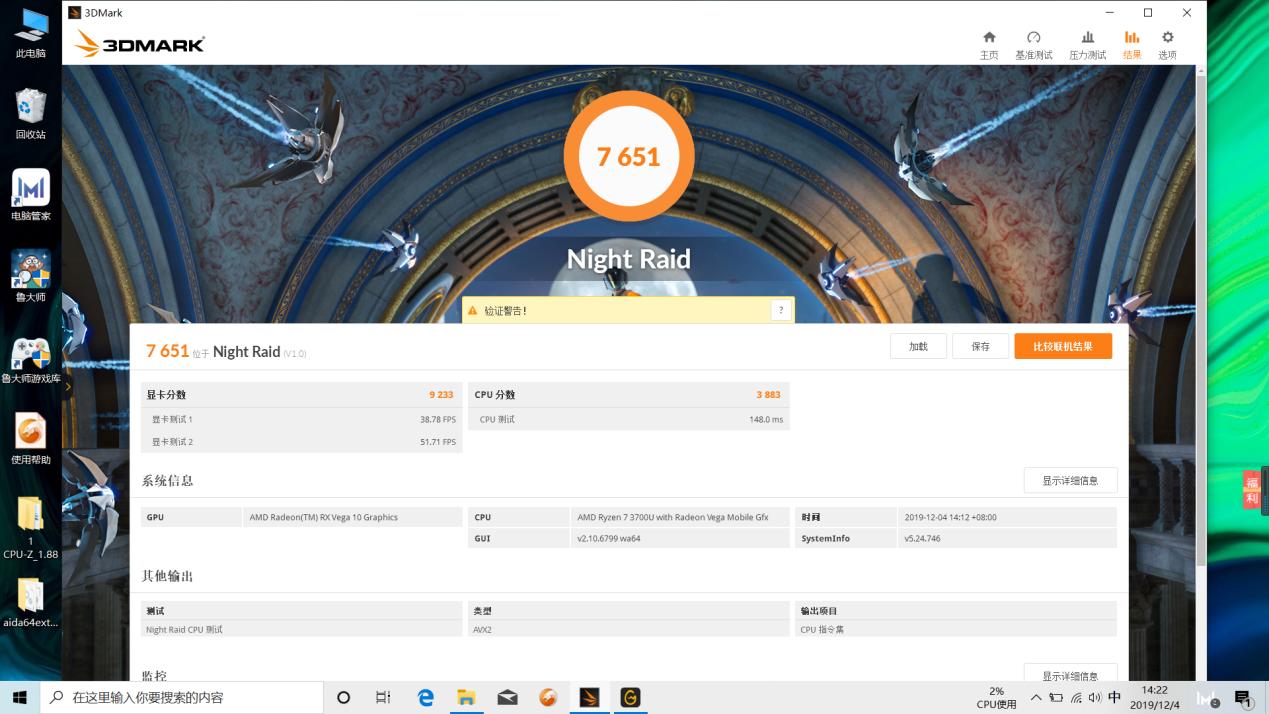Open Recycle Bin (回收站) desktop icon

[x=30, y=115]
